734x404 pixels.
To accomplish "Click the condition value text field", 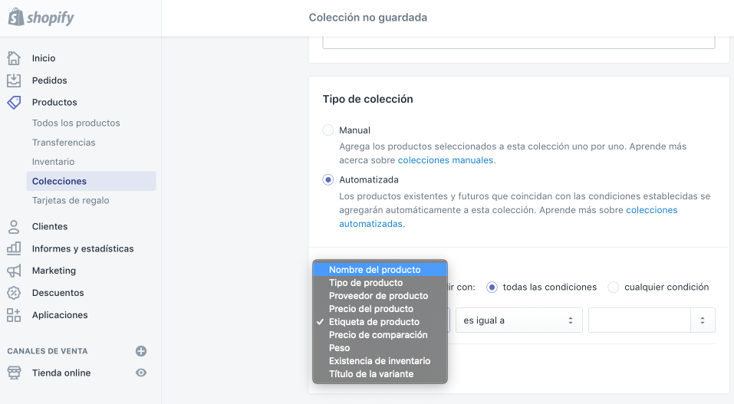I will point(639,321).
